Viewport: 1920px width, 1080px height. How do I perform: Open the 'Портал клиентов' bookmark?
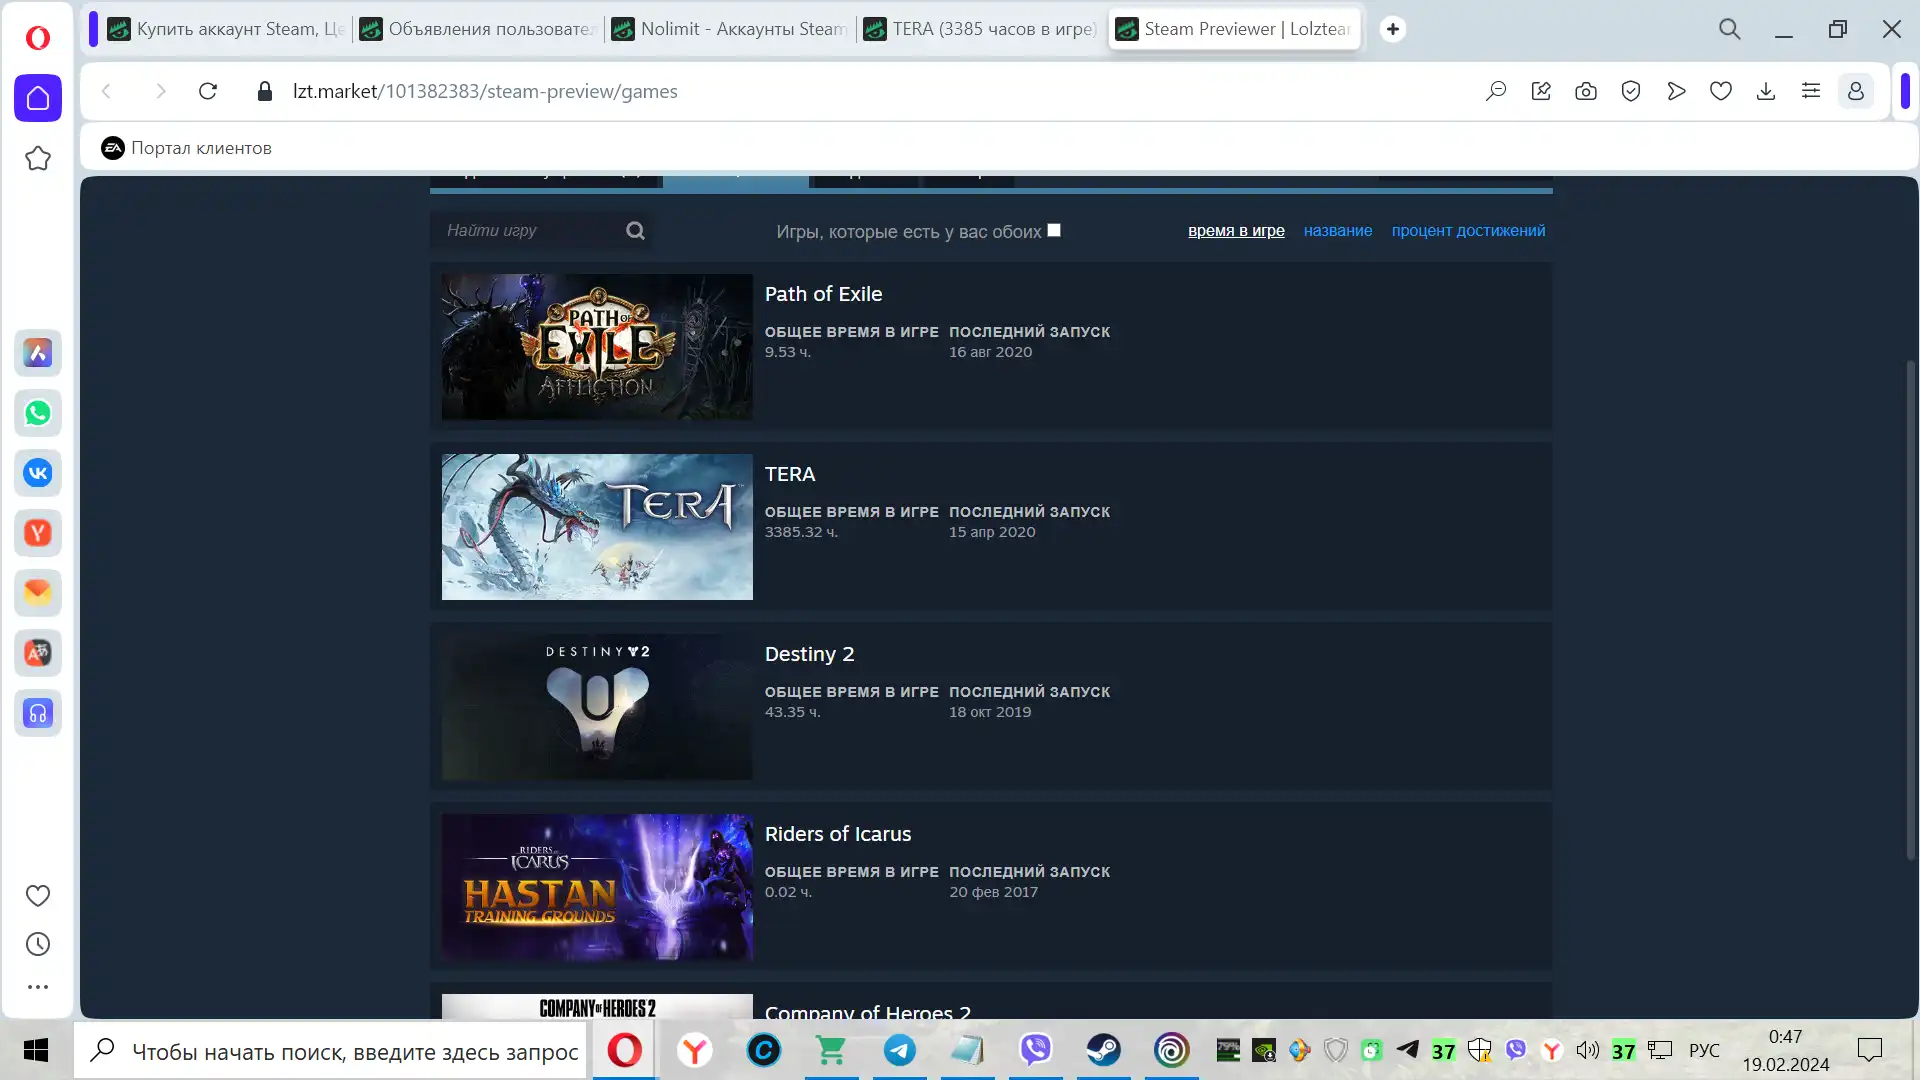click(186, 148)
